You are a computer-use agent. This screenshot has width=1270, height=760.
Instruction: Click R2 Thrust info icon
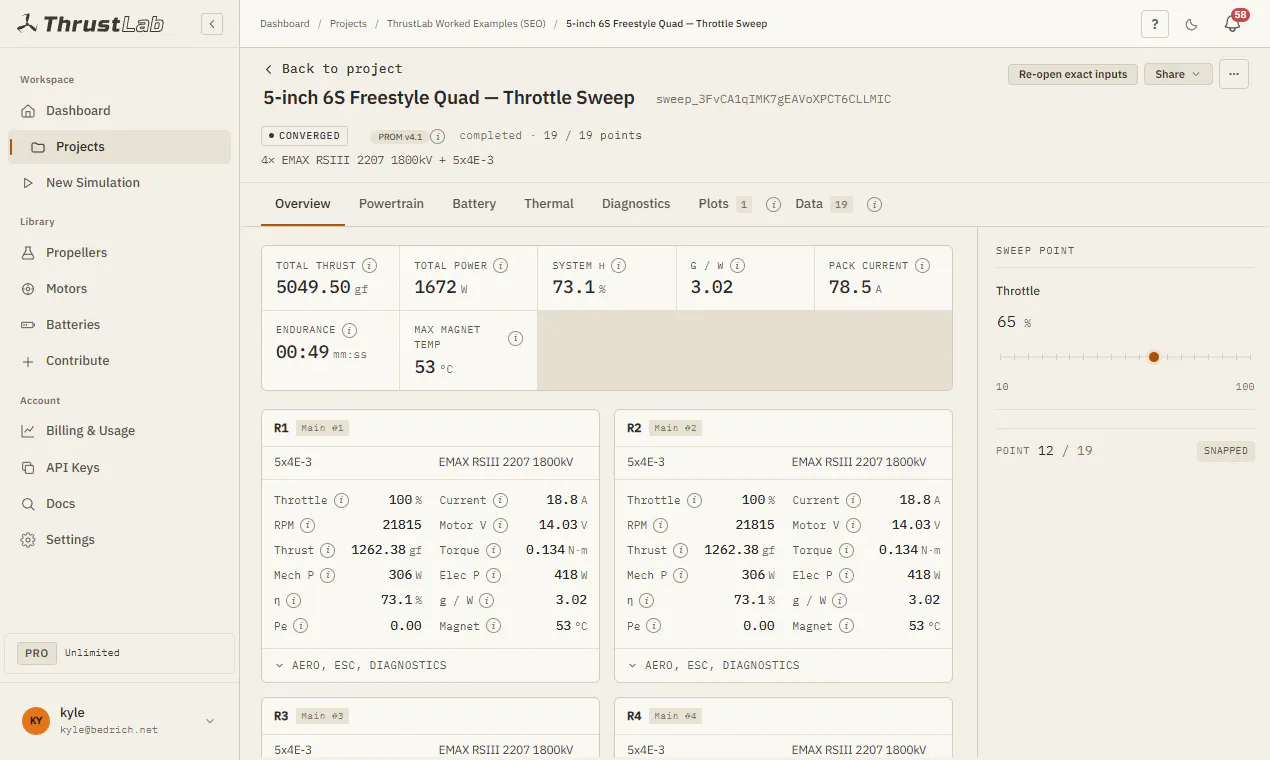680,550
